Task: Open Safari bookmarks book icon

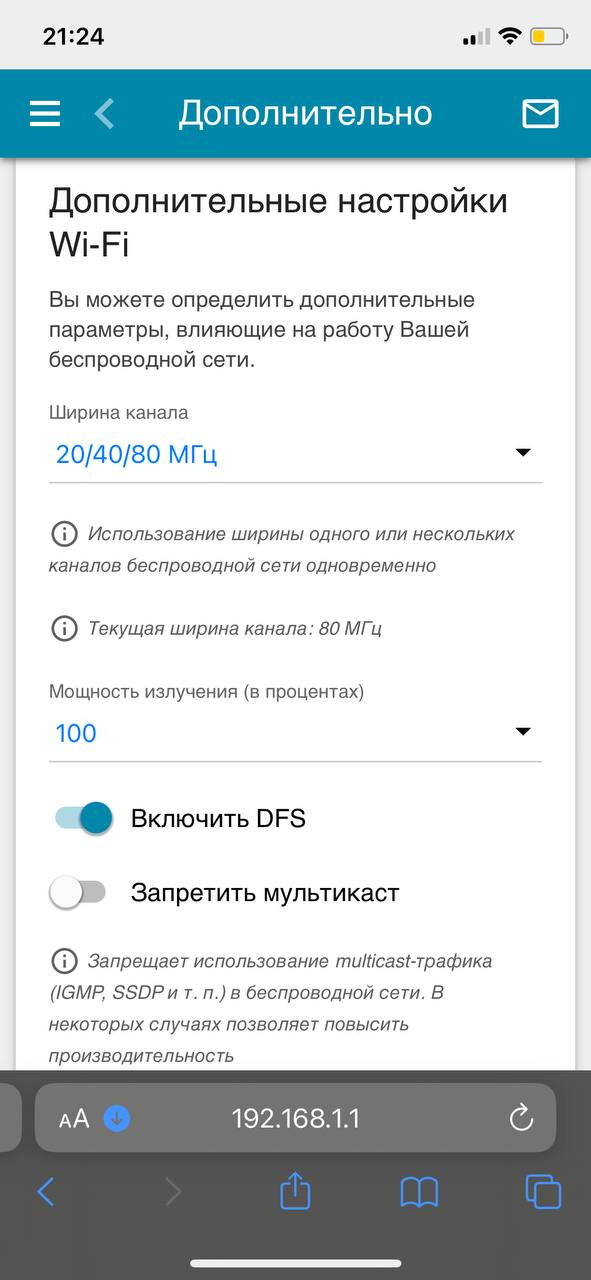Action: tap(419, 1191)
